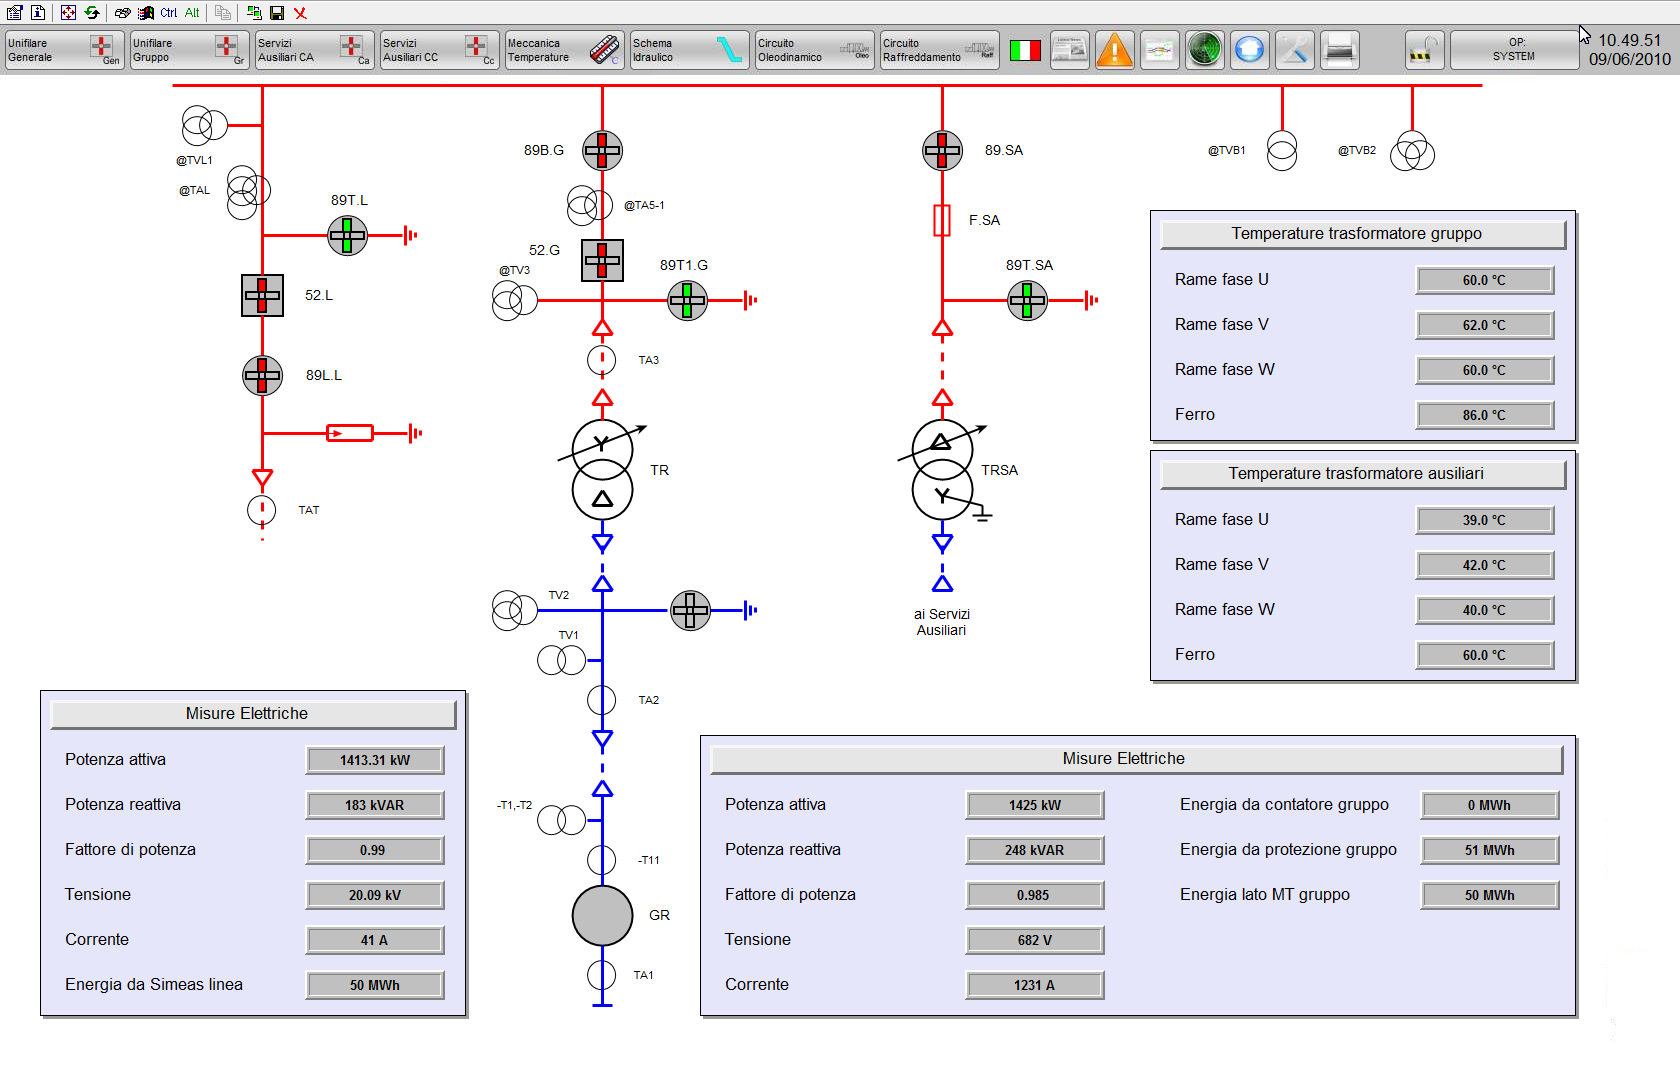Click the Temperature trasformatore gruppo header
The height and width of the screenshot is (1075, 1680).
pos(1363,234)
